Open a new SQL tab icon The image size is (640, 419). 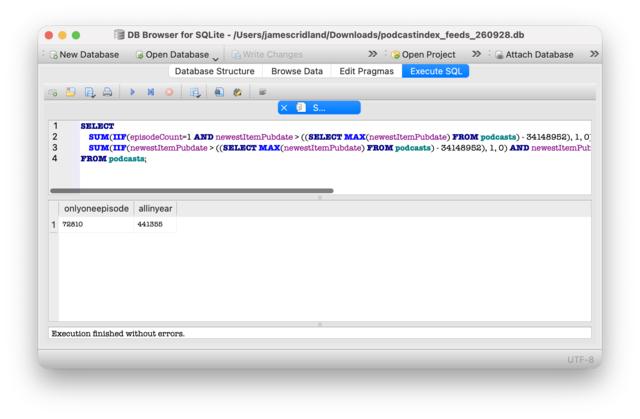click(x=53, y=92)
